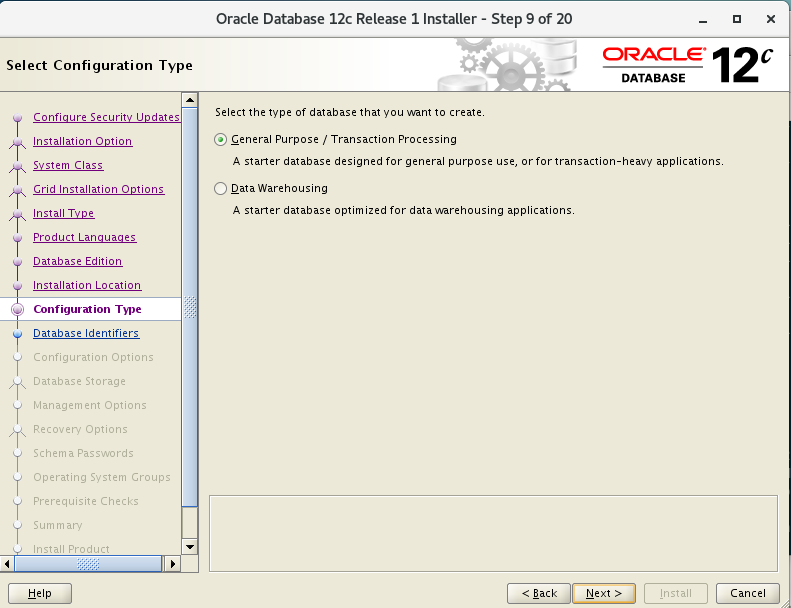Open the Configure Security Updates step
The image size is (791, 608).
click(x=106, y=117)
